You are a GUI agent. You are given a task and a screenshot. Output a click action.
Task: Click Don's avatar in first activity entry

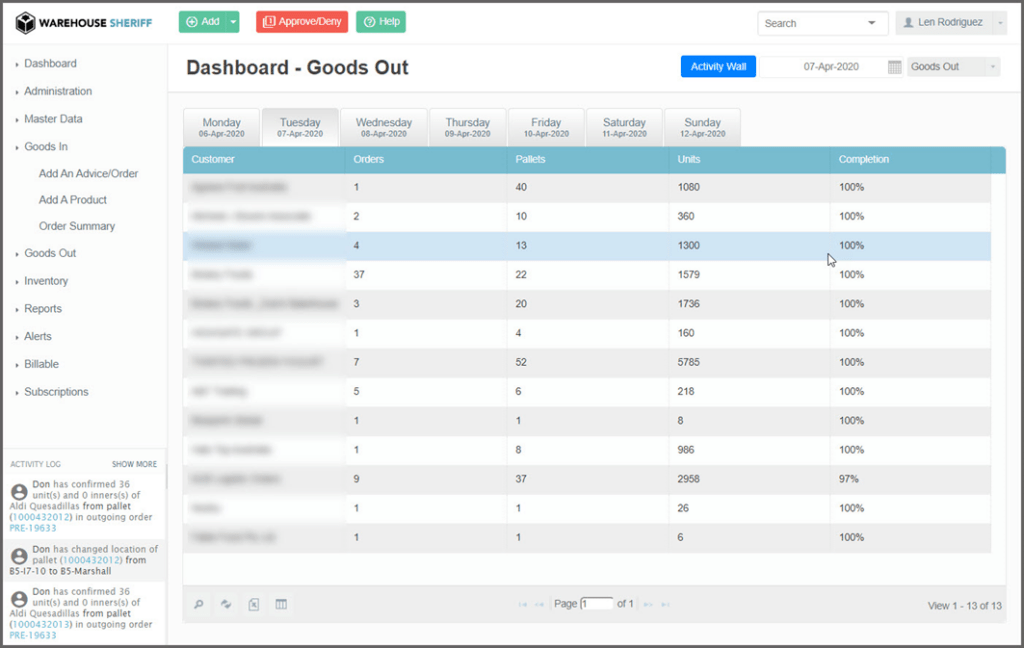click(x=19, y=492)
